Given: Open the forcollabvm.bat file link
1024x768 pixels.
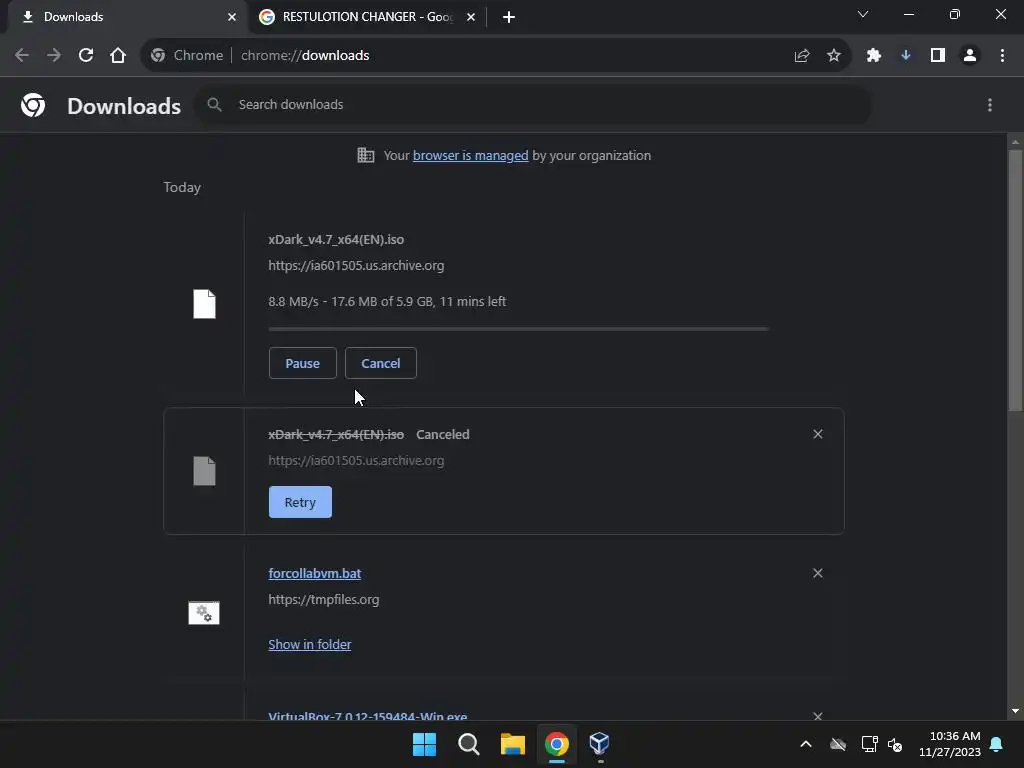Looking at the screenshot, I should click(x=315, y=573).
